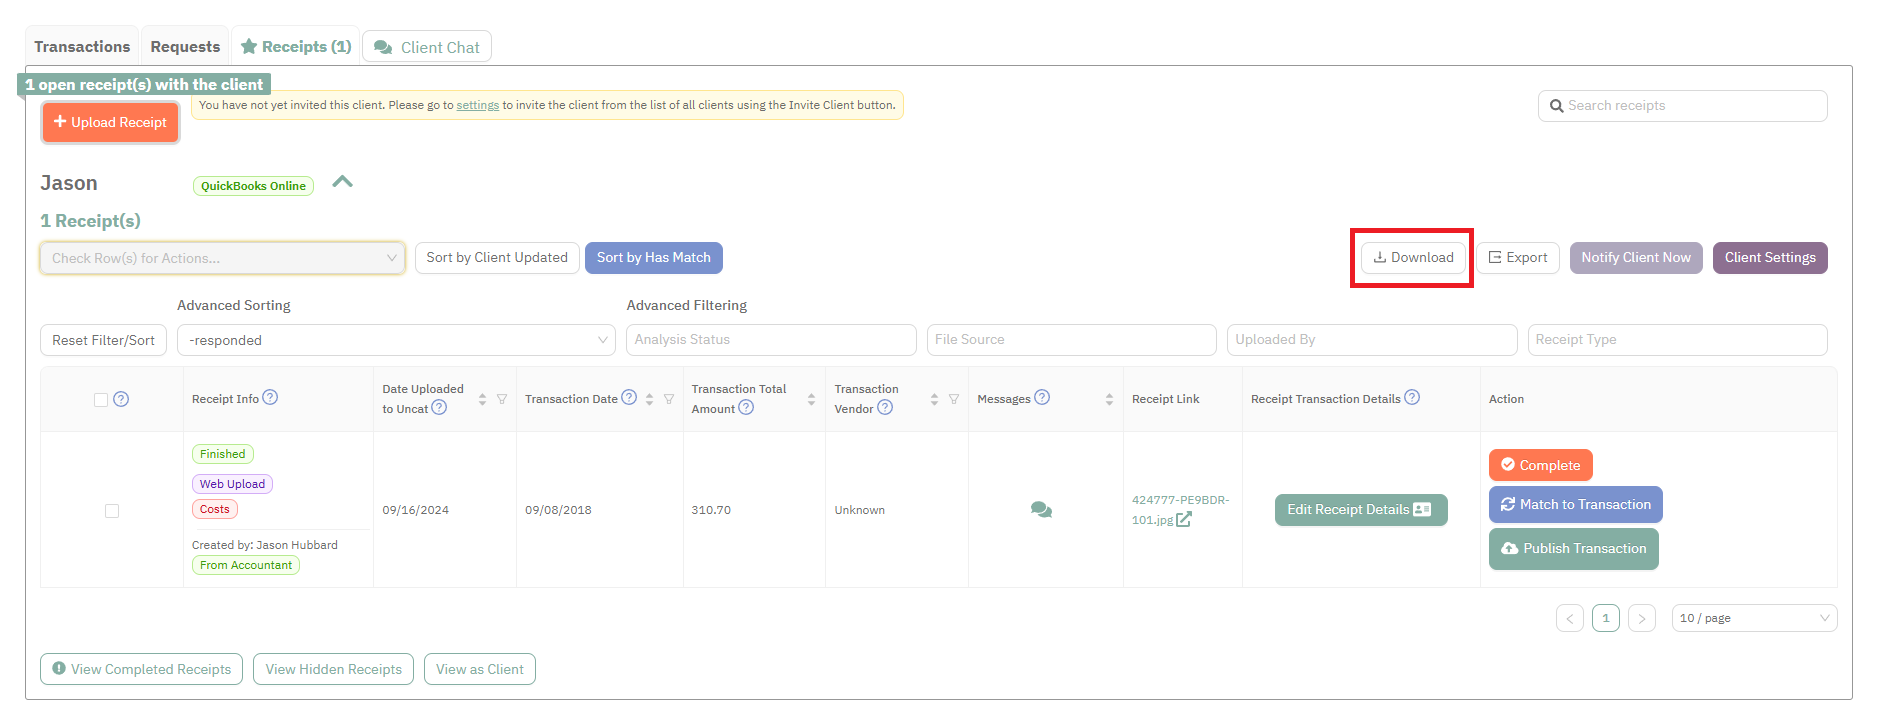The width and height of the screenshot is (1877, 712).
Task: Open the Analysis Status filter dropdown
Action: pos(771,340)
